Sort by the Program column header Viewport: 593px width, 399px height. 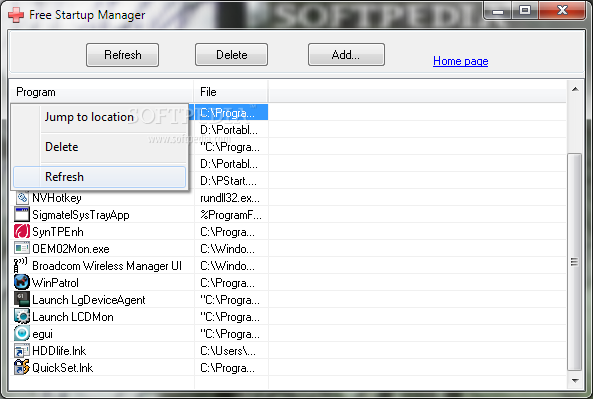(101, 92)
